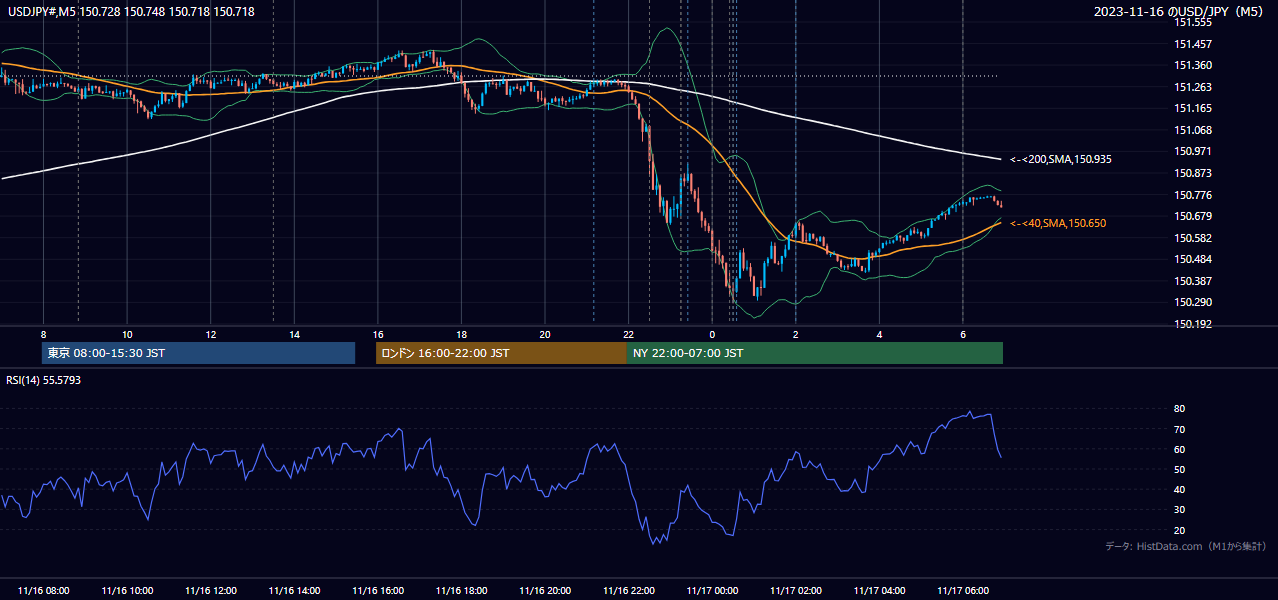The width and height of the screenshot is (1278, 600).
Task: Click RSI scale level 80
Action: pos(1180,409)
